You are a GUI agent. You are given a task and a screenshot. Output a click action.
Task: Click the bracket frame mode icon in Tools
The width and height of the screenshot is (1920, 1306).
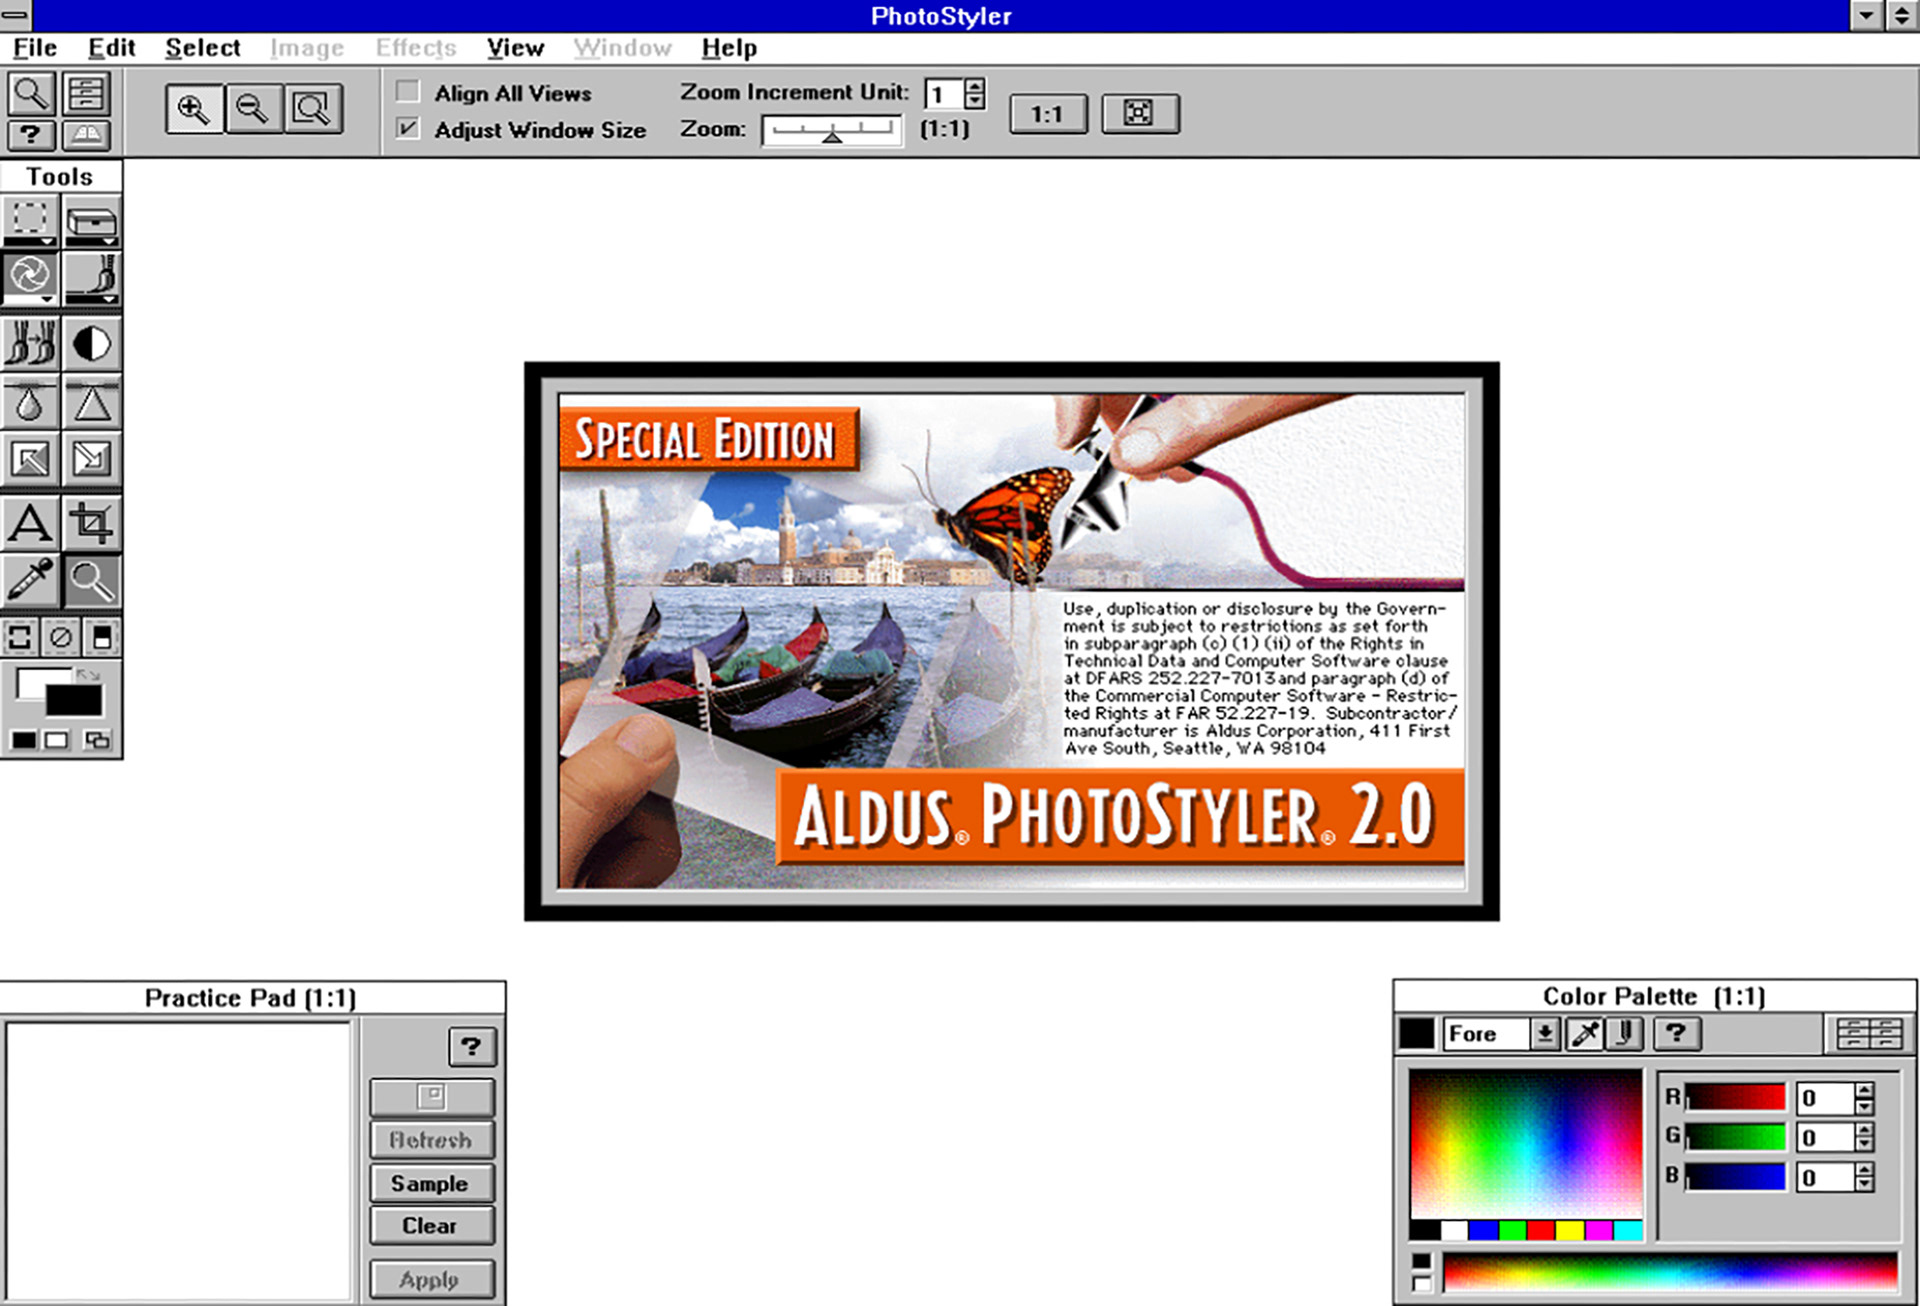20,637
